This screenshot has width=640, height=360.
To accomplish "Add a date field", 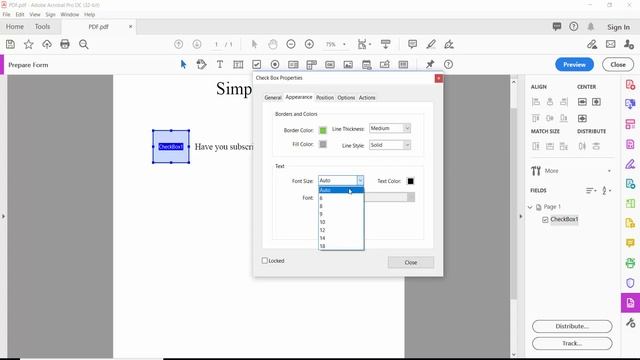I will [x=367, y=64].
